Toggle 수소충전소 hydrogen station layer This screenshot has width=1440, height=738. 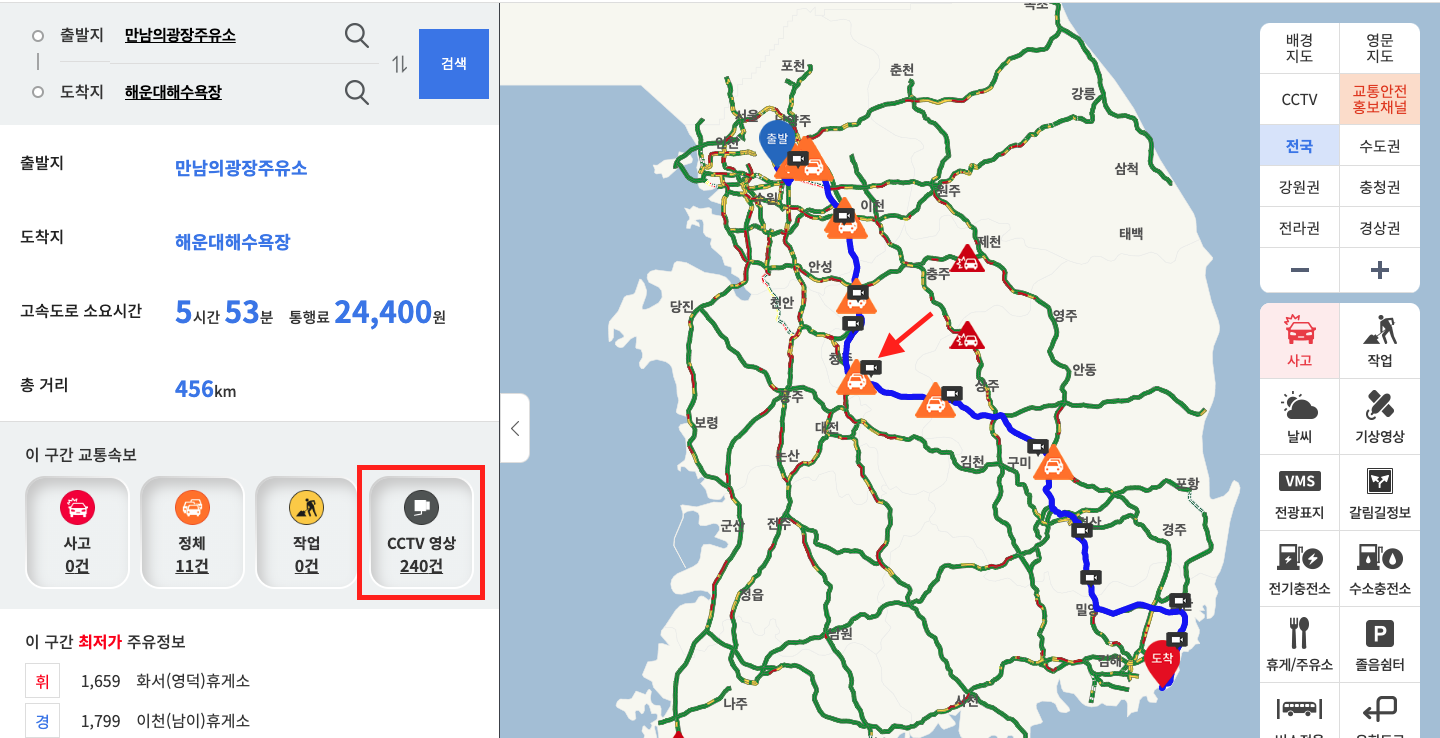pyautogui.click(x=1380, y=569)
